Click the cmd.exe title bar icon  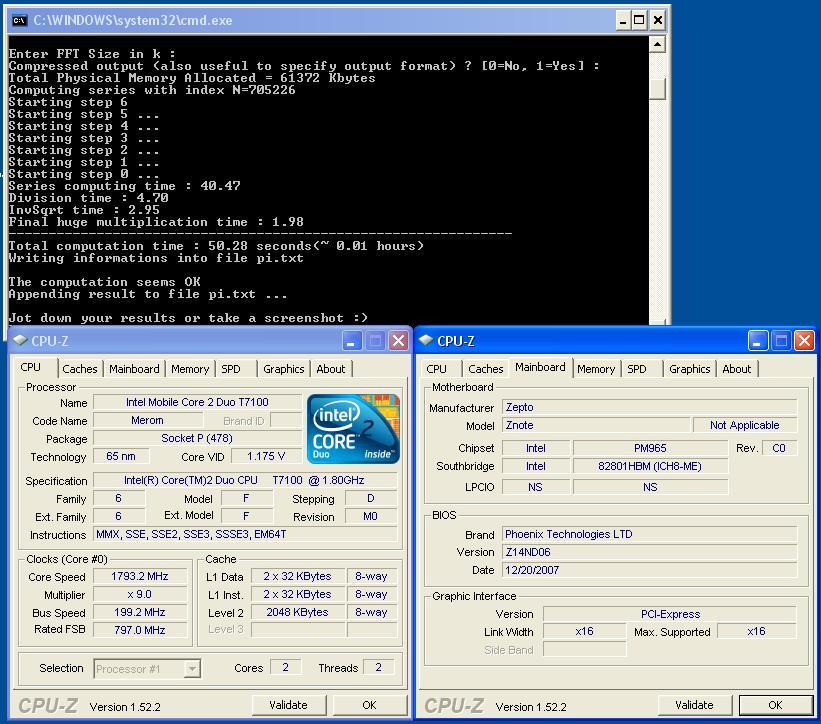tap(19, 20)
